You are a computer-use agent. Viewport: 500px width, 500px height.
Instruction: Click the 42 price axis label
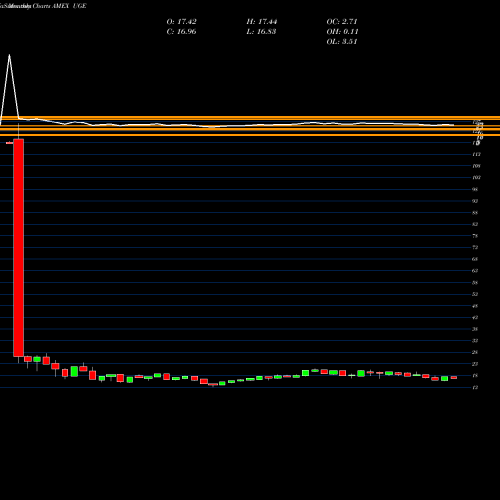click(x=475, y=317)
